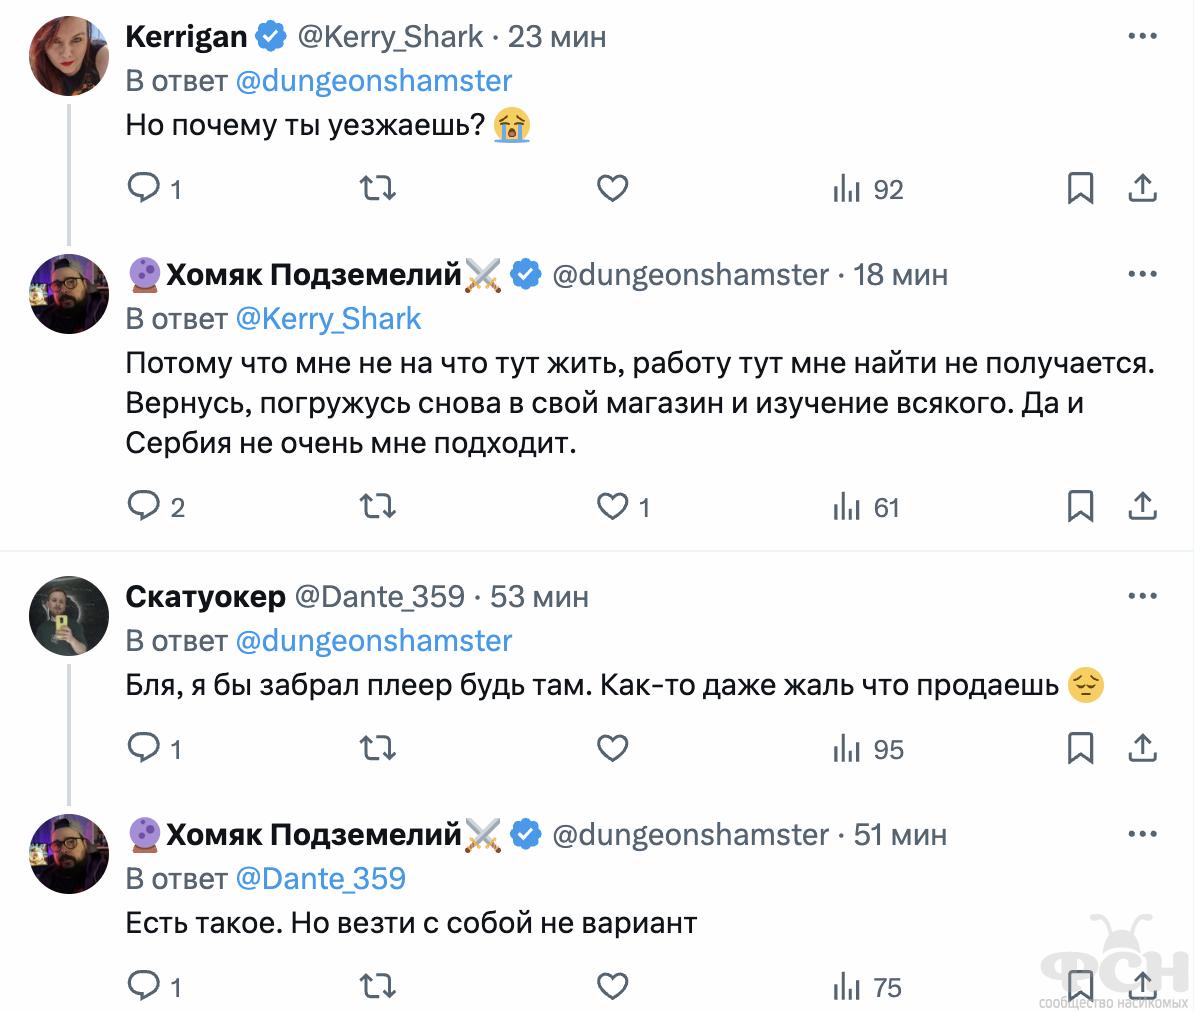Like Kerrigan's tweet with heart icon
1194x1012 pixels.
(612, 189)
